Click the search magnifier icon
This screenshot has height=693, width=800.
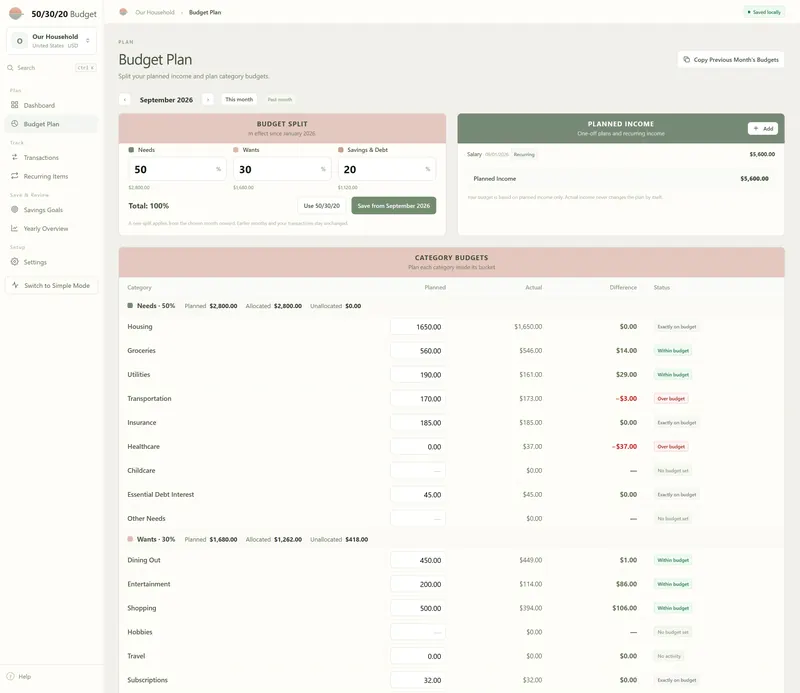tap(10, 67)
